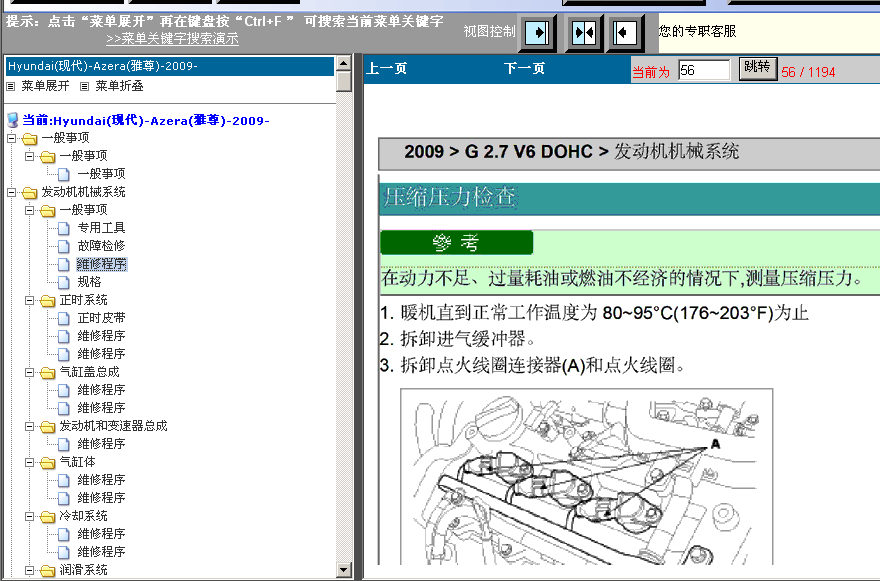Click the right-arrow view control icon
This screenshot has width=880, height=581.
(538, 33)
